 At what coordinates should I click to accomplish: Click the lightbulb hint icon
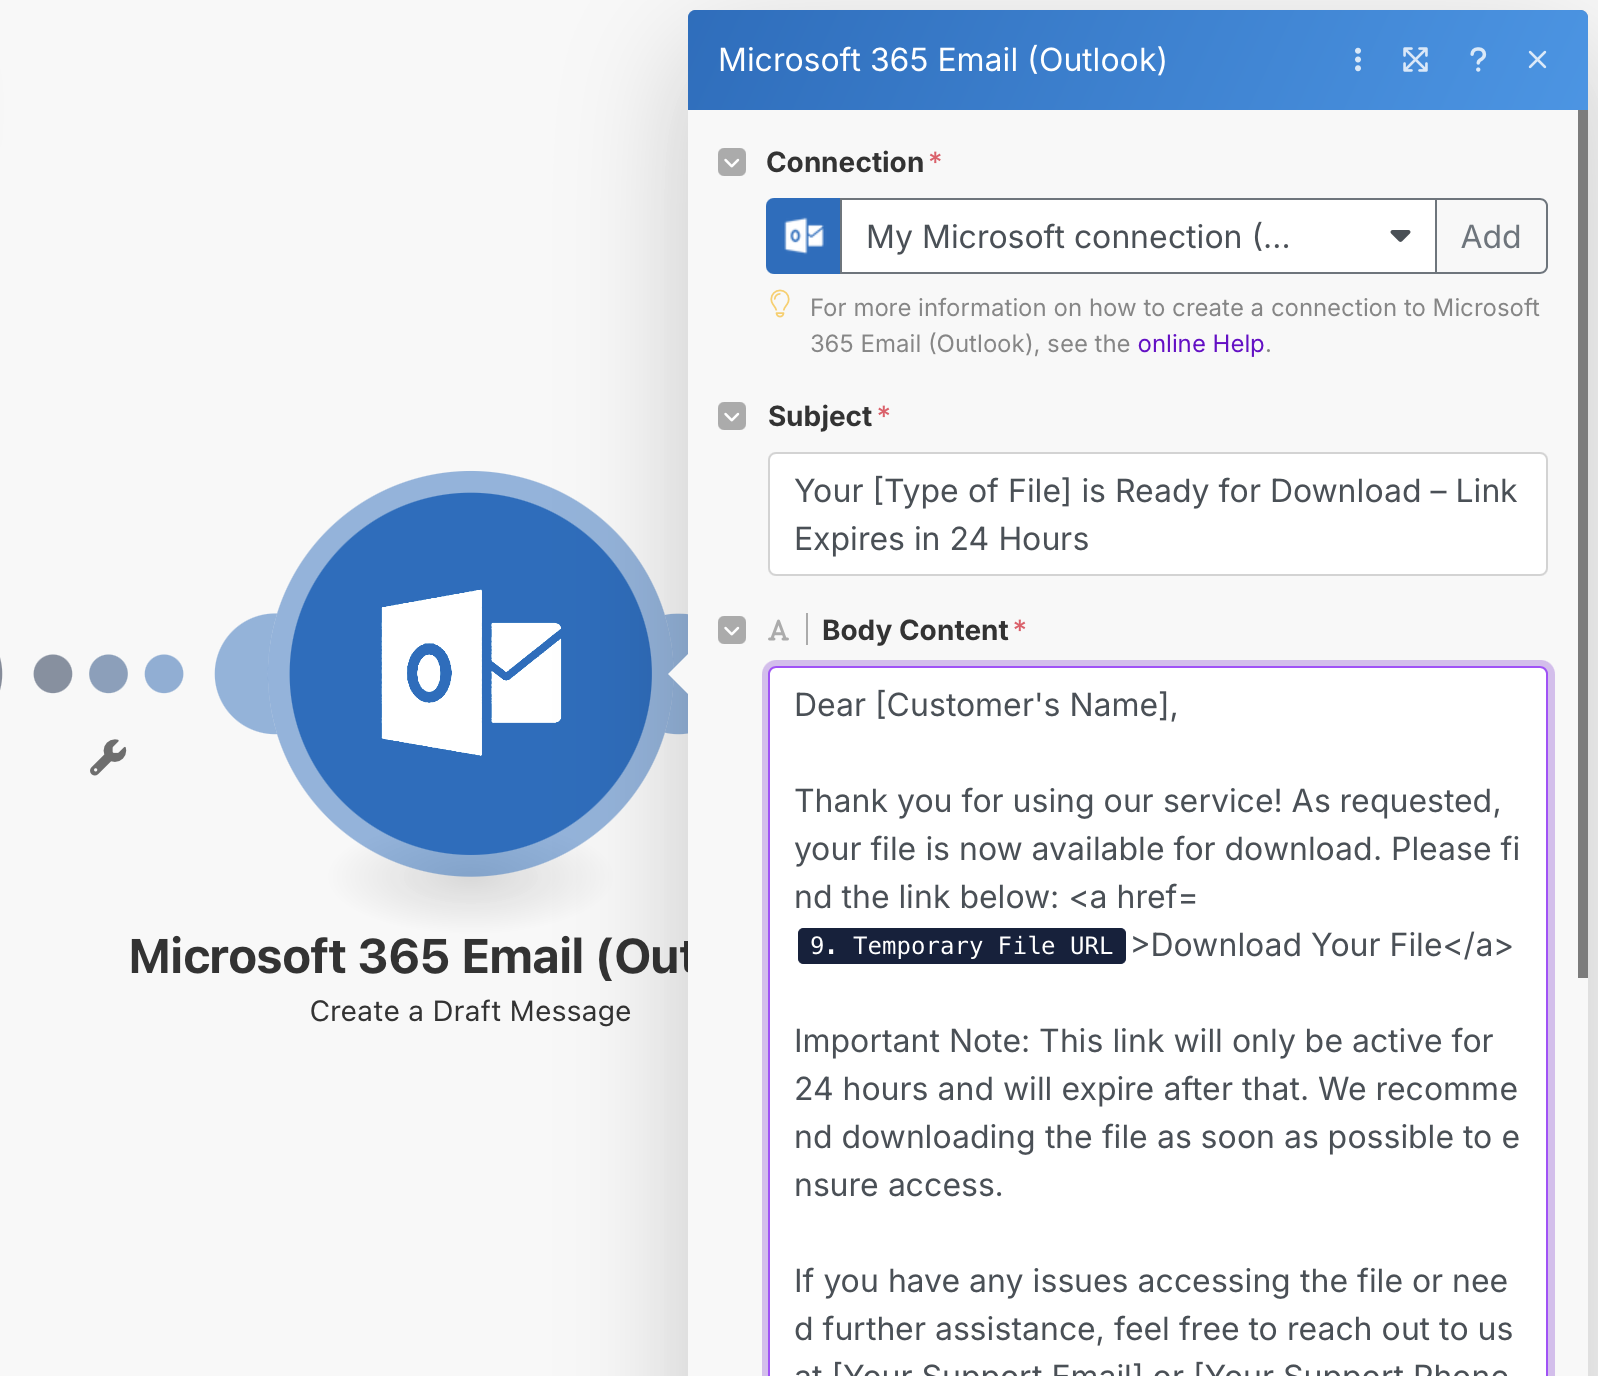[780, 304]
